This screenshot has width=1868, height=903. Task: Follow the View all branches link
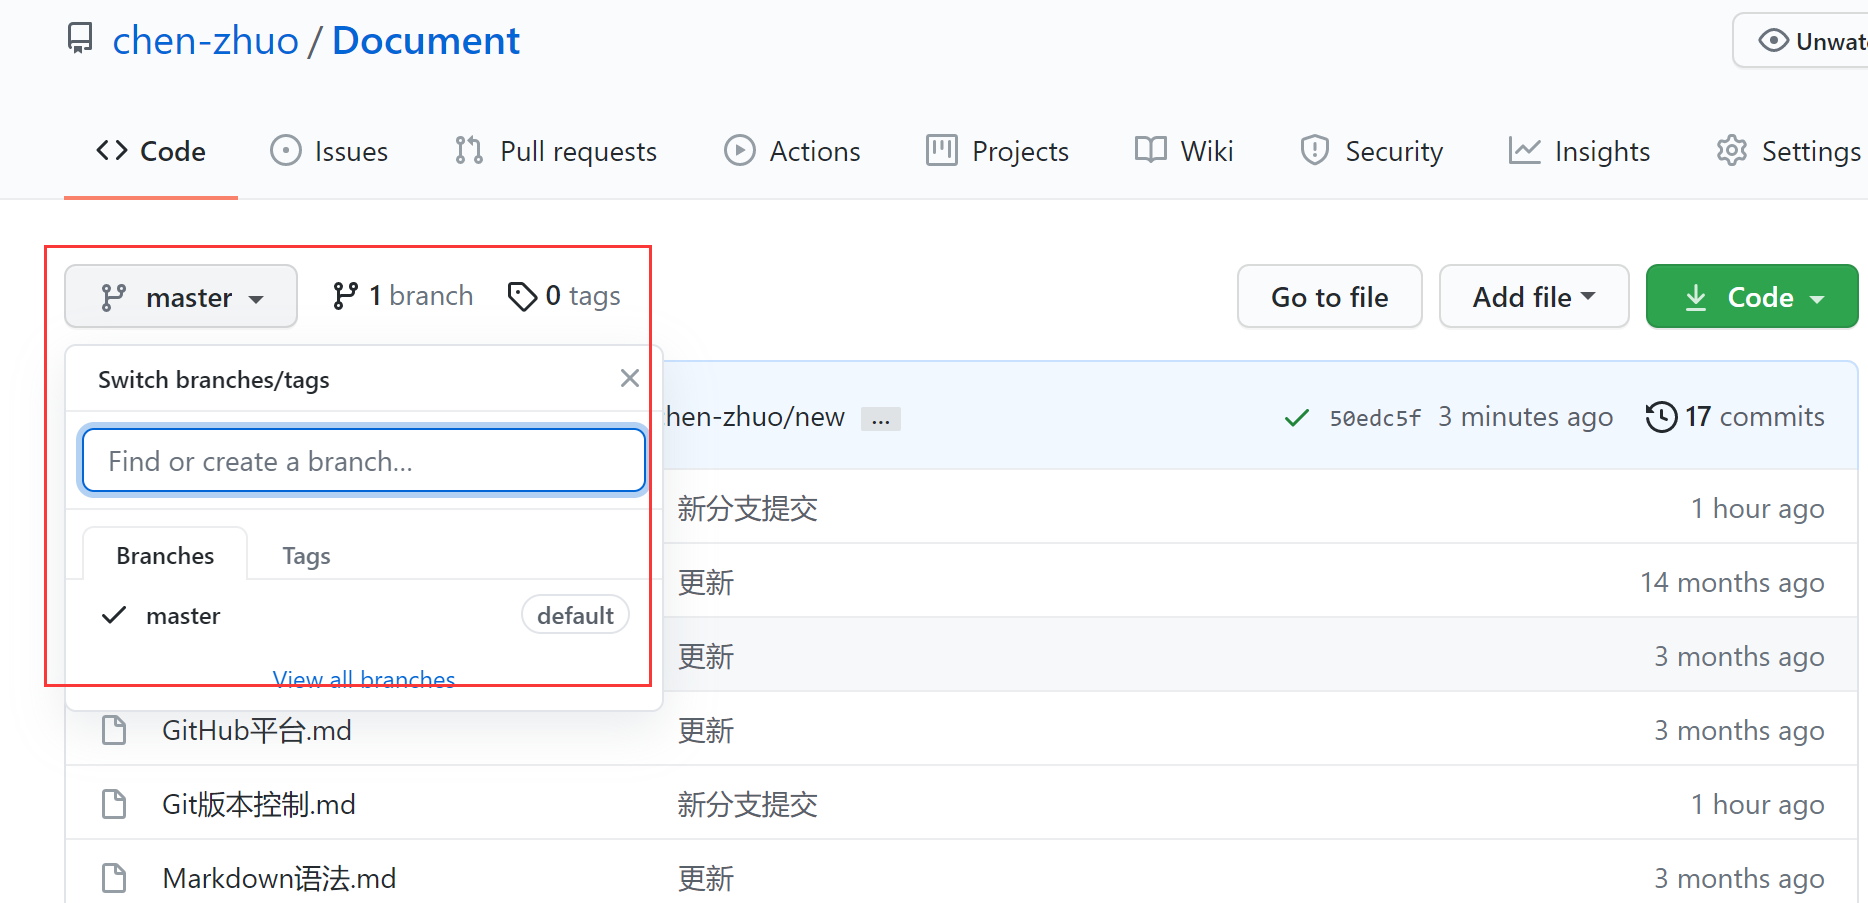pos(364,680)
